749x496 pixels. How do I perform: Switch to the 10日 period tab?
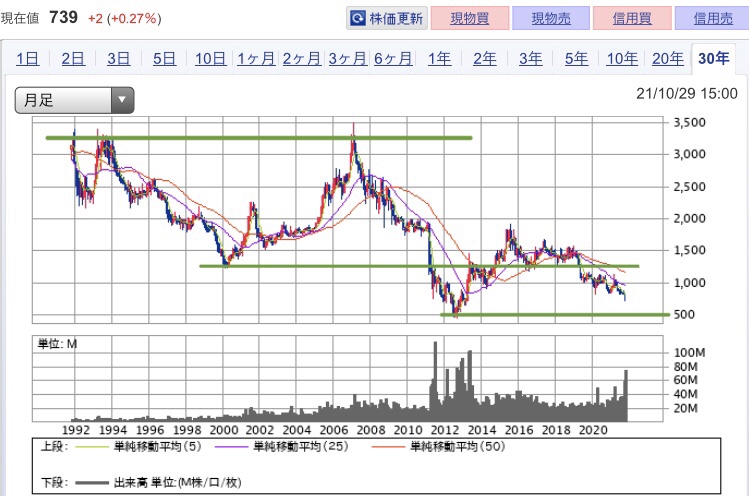[210, 58]
